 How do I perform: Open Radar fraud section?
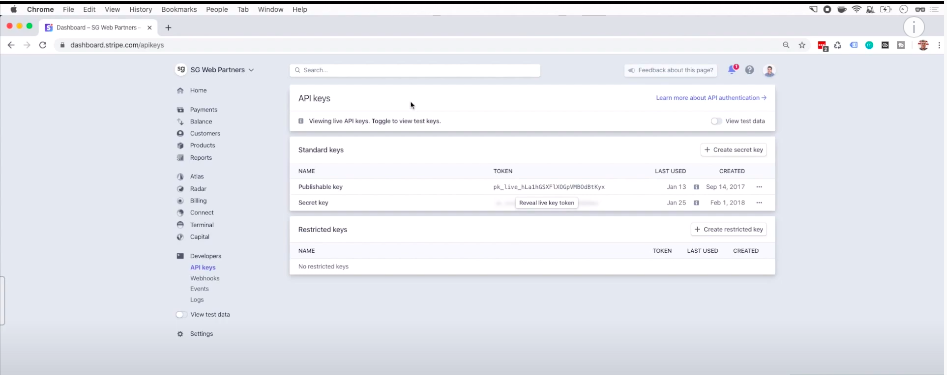coord(198,189)
